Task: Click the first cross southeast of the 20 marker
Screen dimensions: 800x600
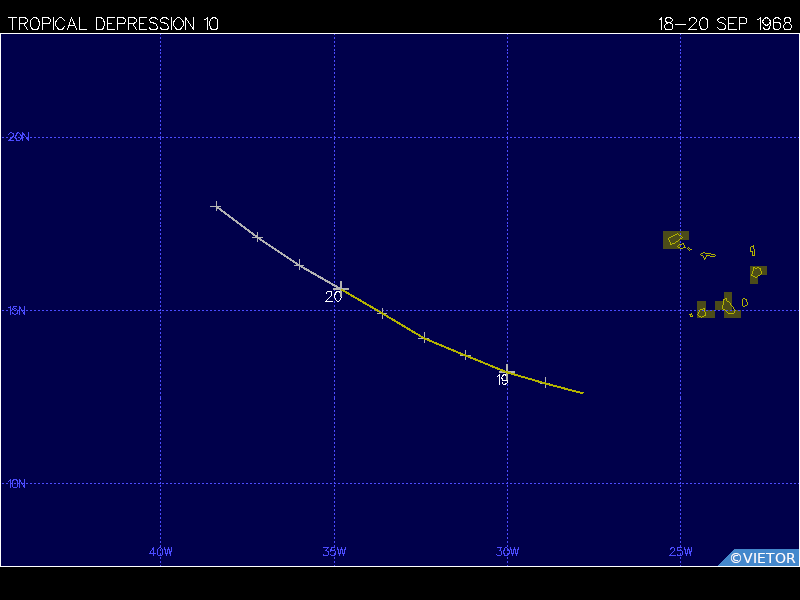Action: (x=382, y=313)
